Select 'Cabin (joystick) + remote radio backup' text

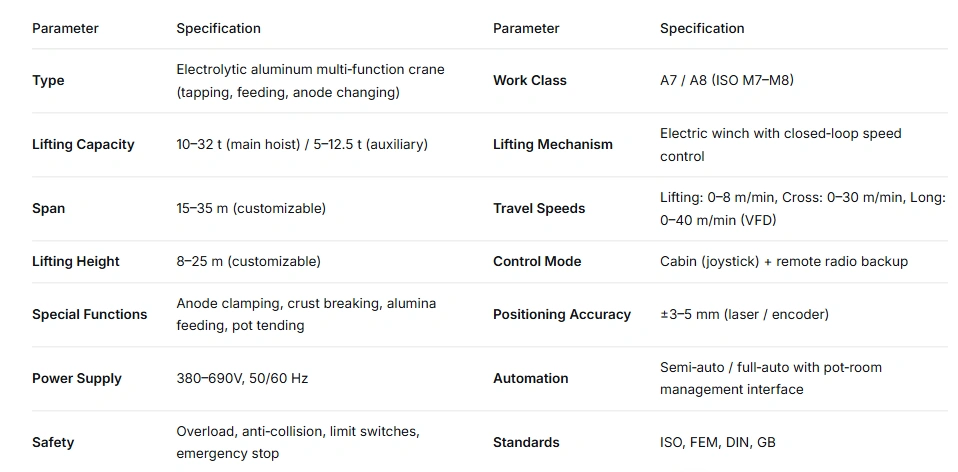click(784, 262)
